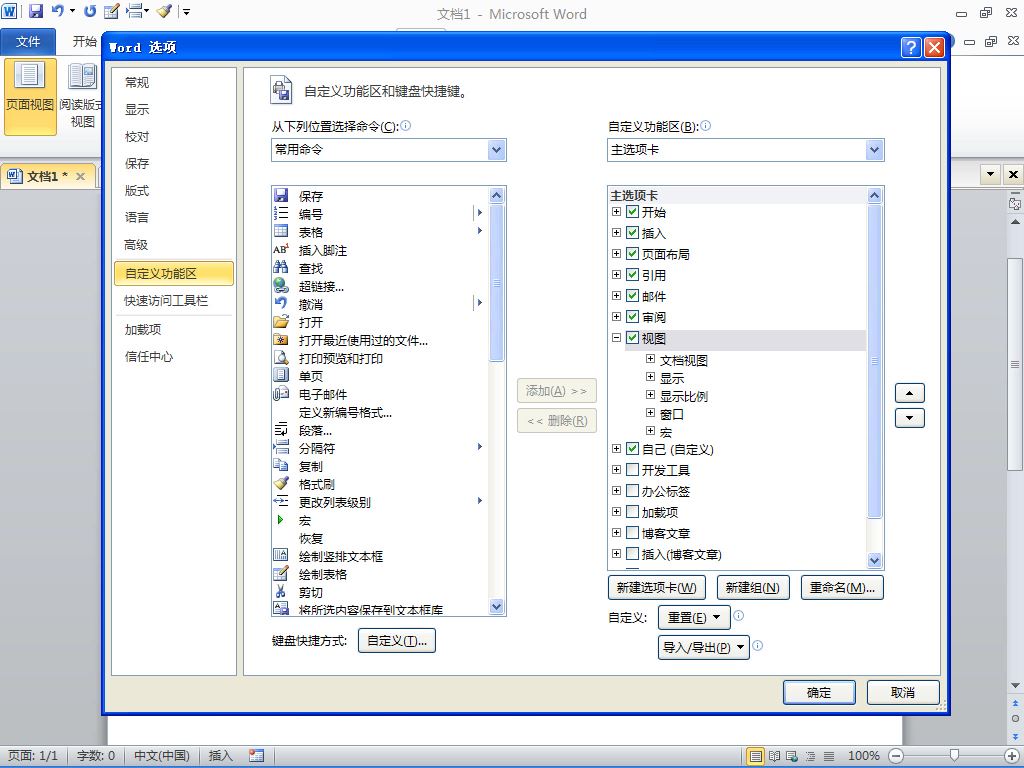Open the 导入/导出 dropdown button
Image resolution: width=1024 pixels, height=768 pixels.
703,647
